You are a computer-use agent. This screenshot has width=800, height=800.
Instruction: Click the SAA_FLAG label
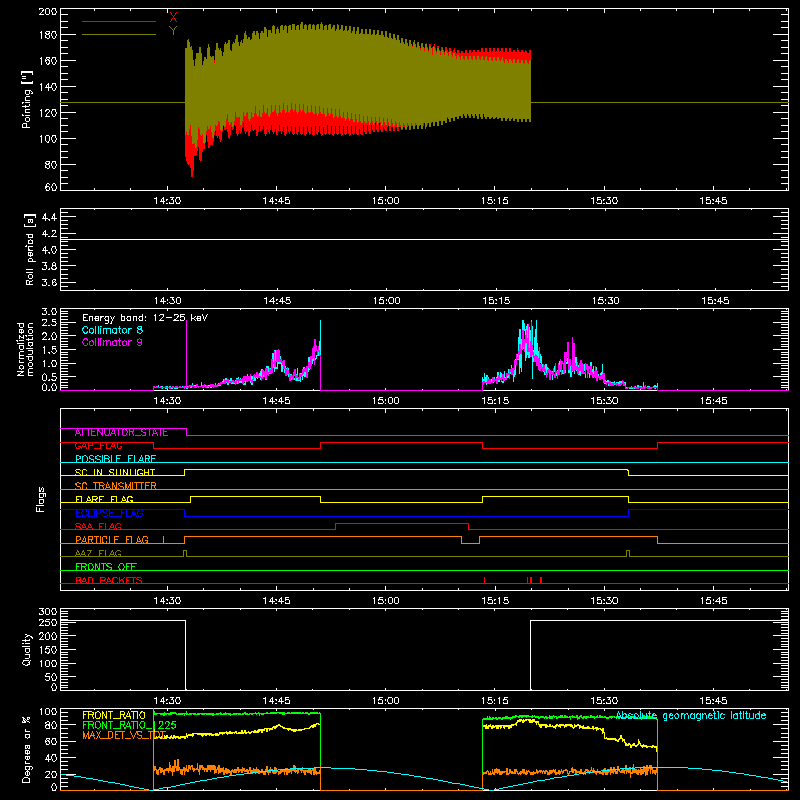point(98,527)
